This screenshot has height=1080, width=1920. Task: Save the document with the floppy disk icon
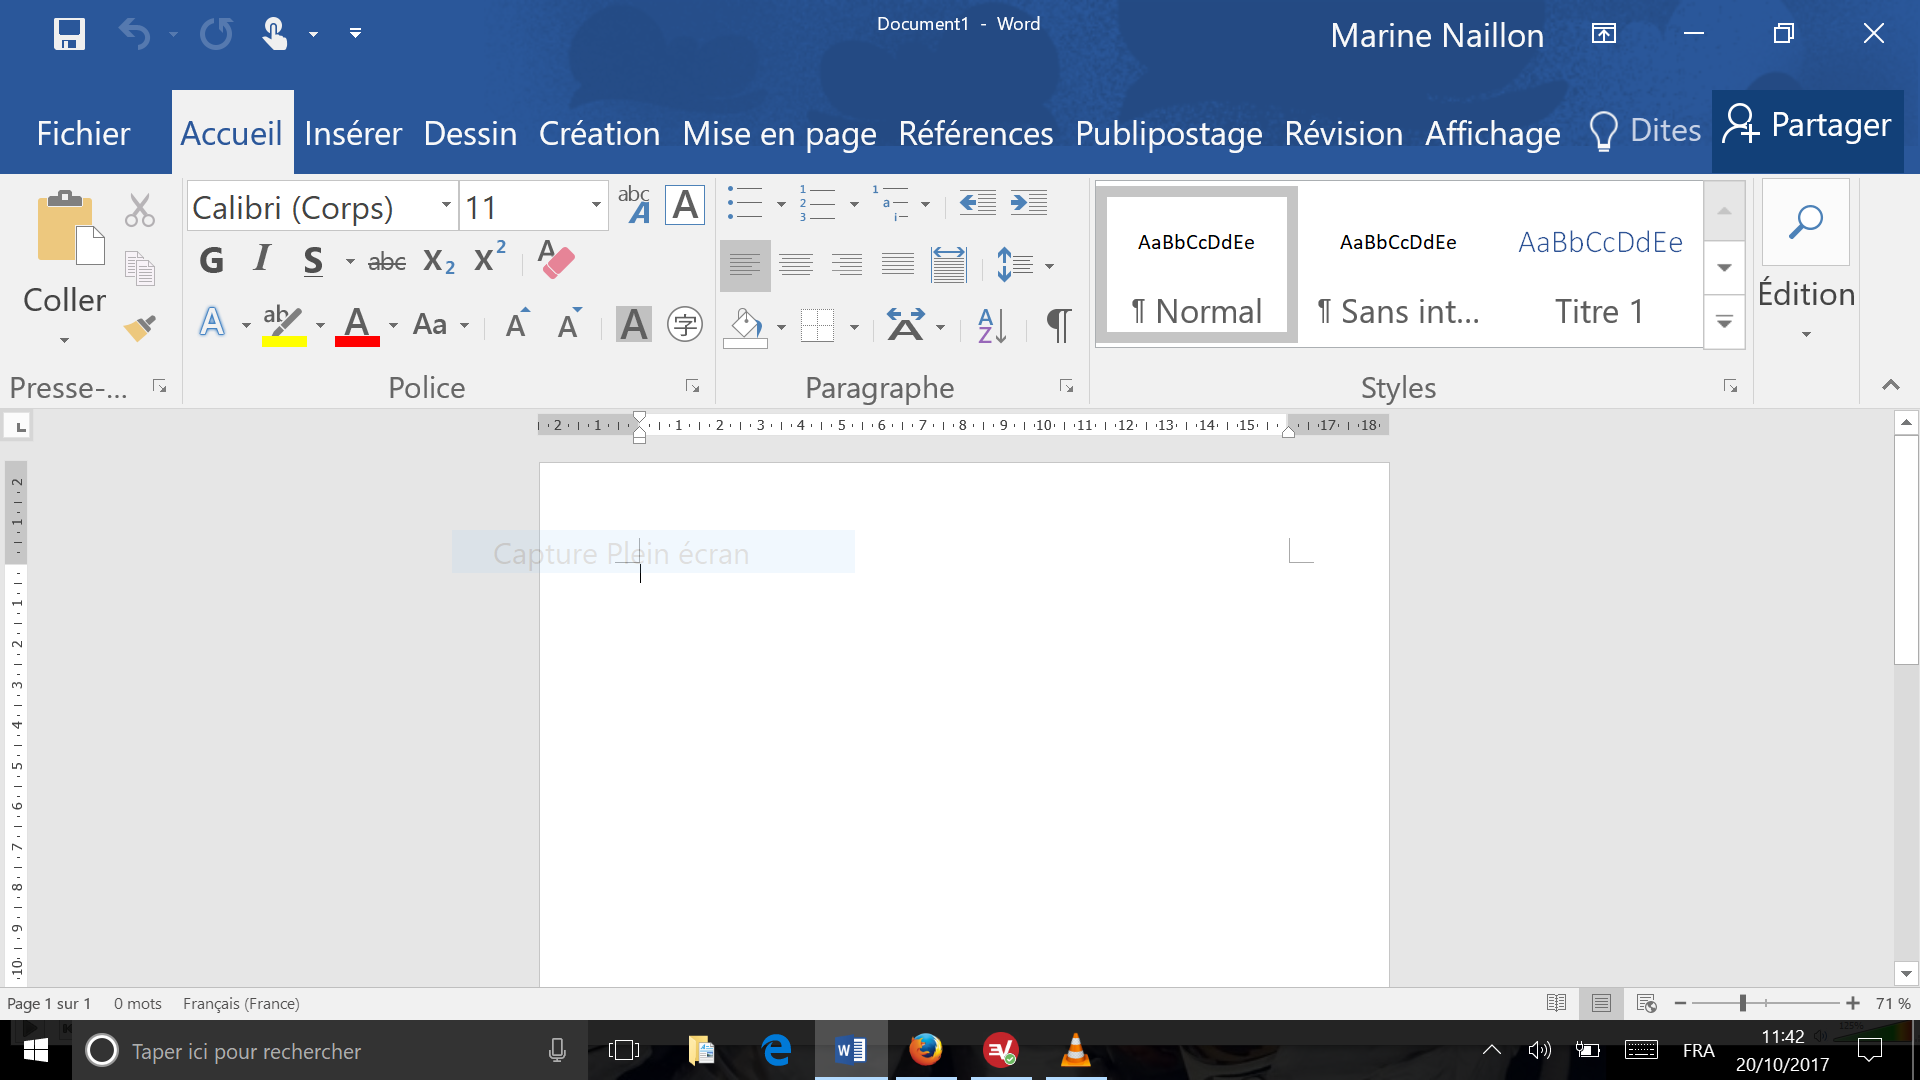pyautogui.click(x=69, y=34)
